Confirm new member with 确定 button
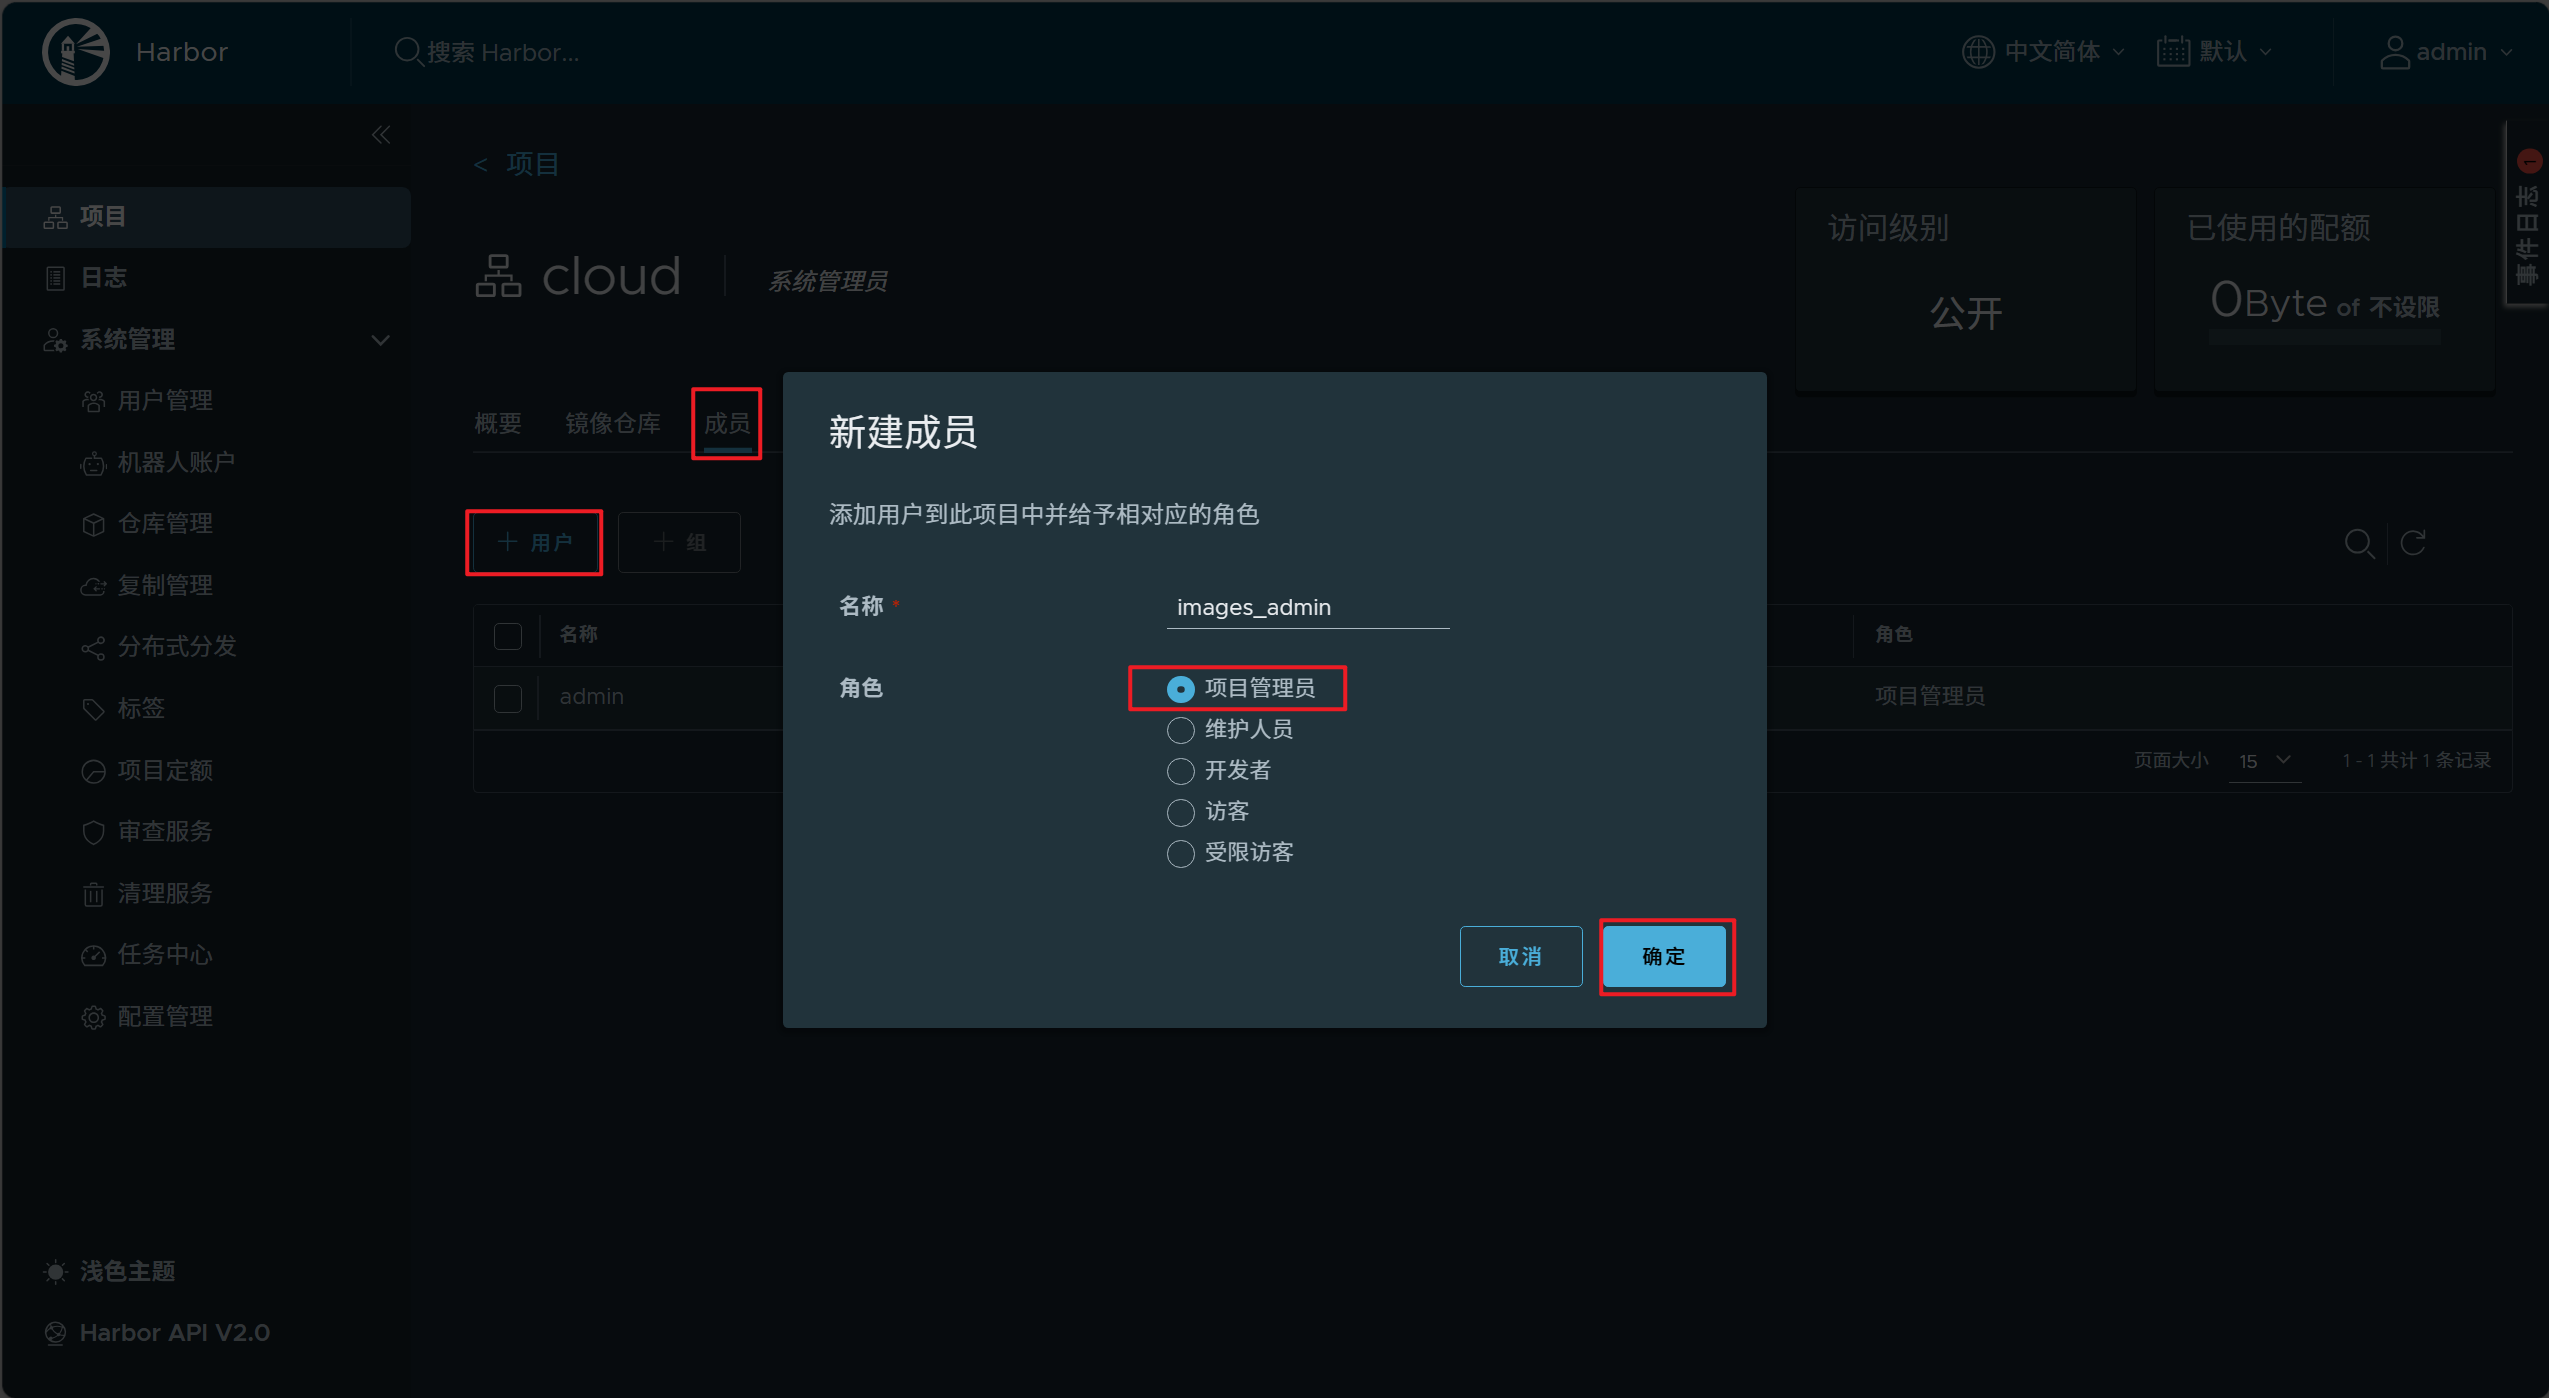2549x1398 pixels. point(1663,956)
